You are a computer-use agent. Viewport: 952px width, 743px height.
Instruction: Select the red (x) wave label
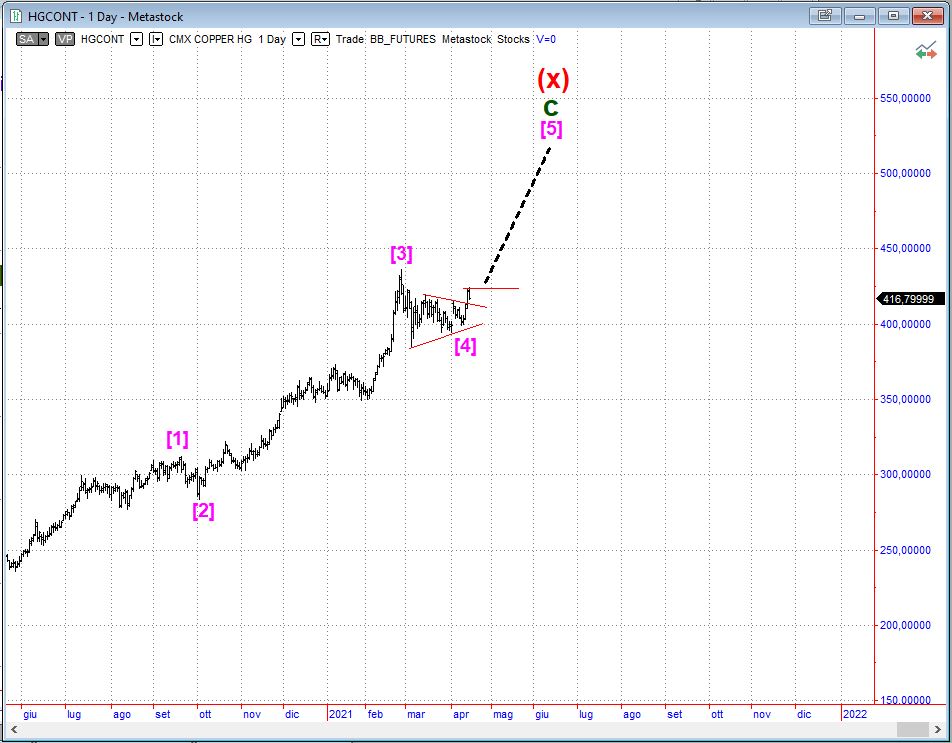pos(553,79)
